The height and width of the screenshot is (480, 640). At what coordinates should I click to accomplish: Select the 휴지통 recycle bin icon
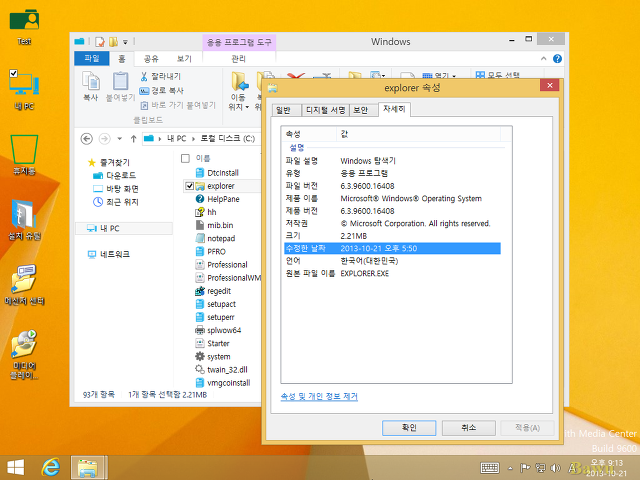[24, 154]
